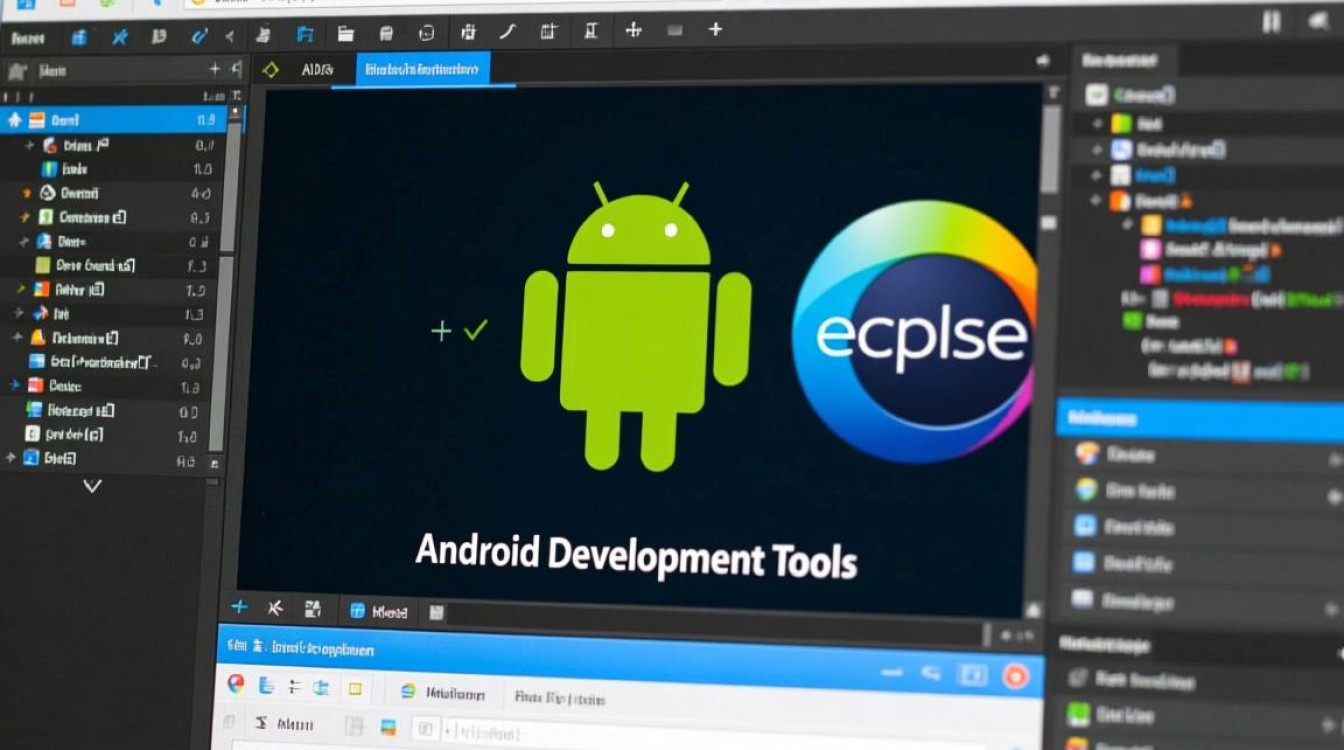Select the yellow diamond Android layout editor icon
This screenshot has height=750, width=1344.
pos(270,69)
